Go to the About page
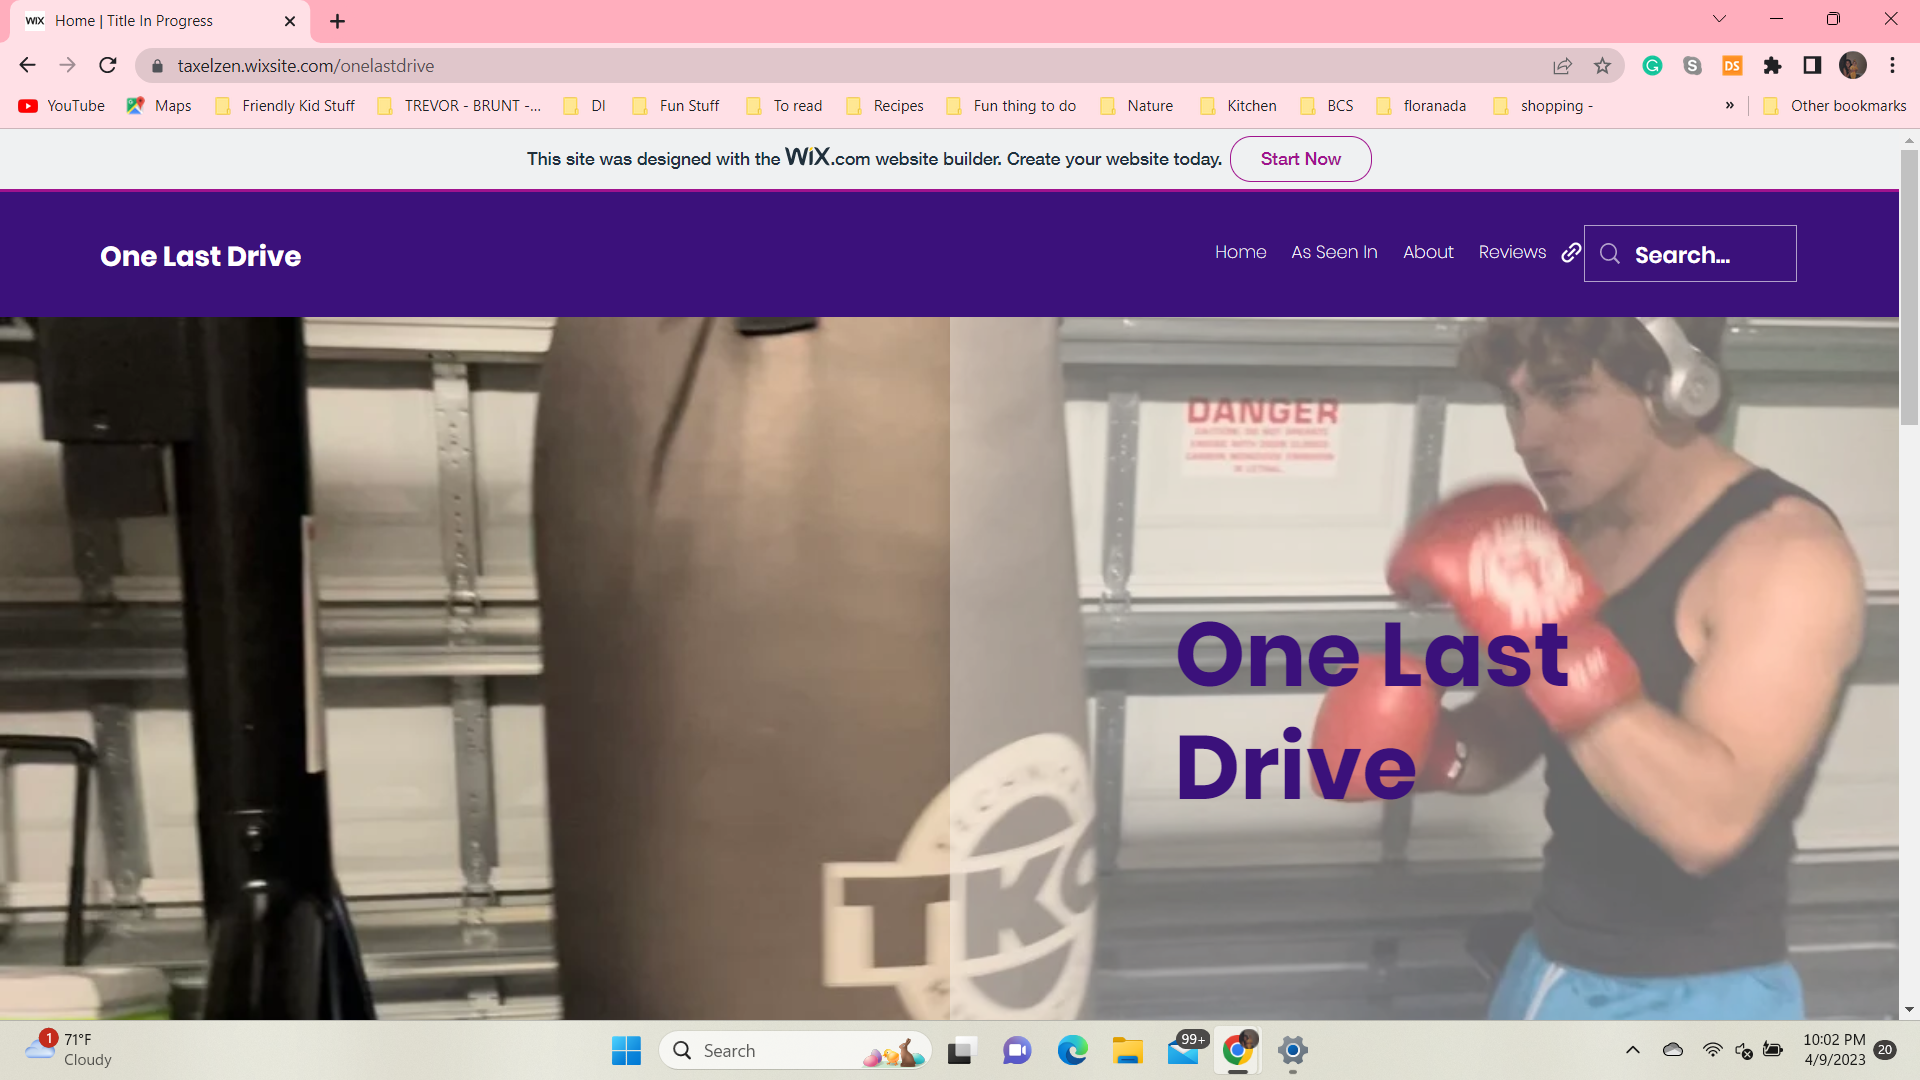This screenshot has width=1920, height=1080. (1427, 252)
